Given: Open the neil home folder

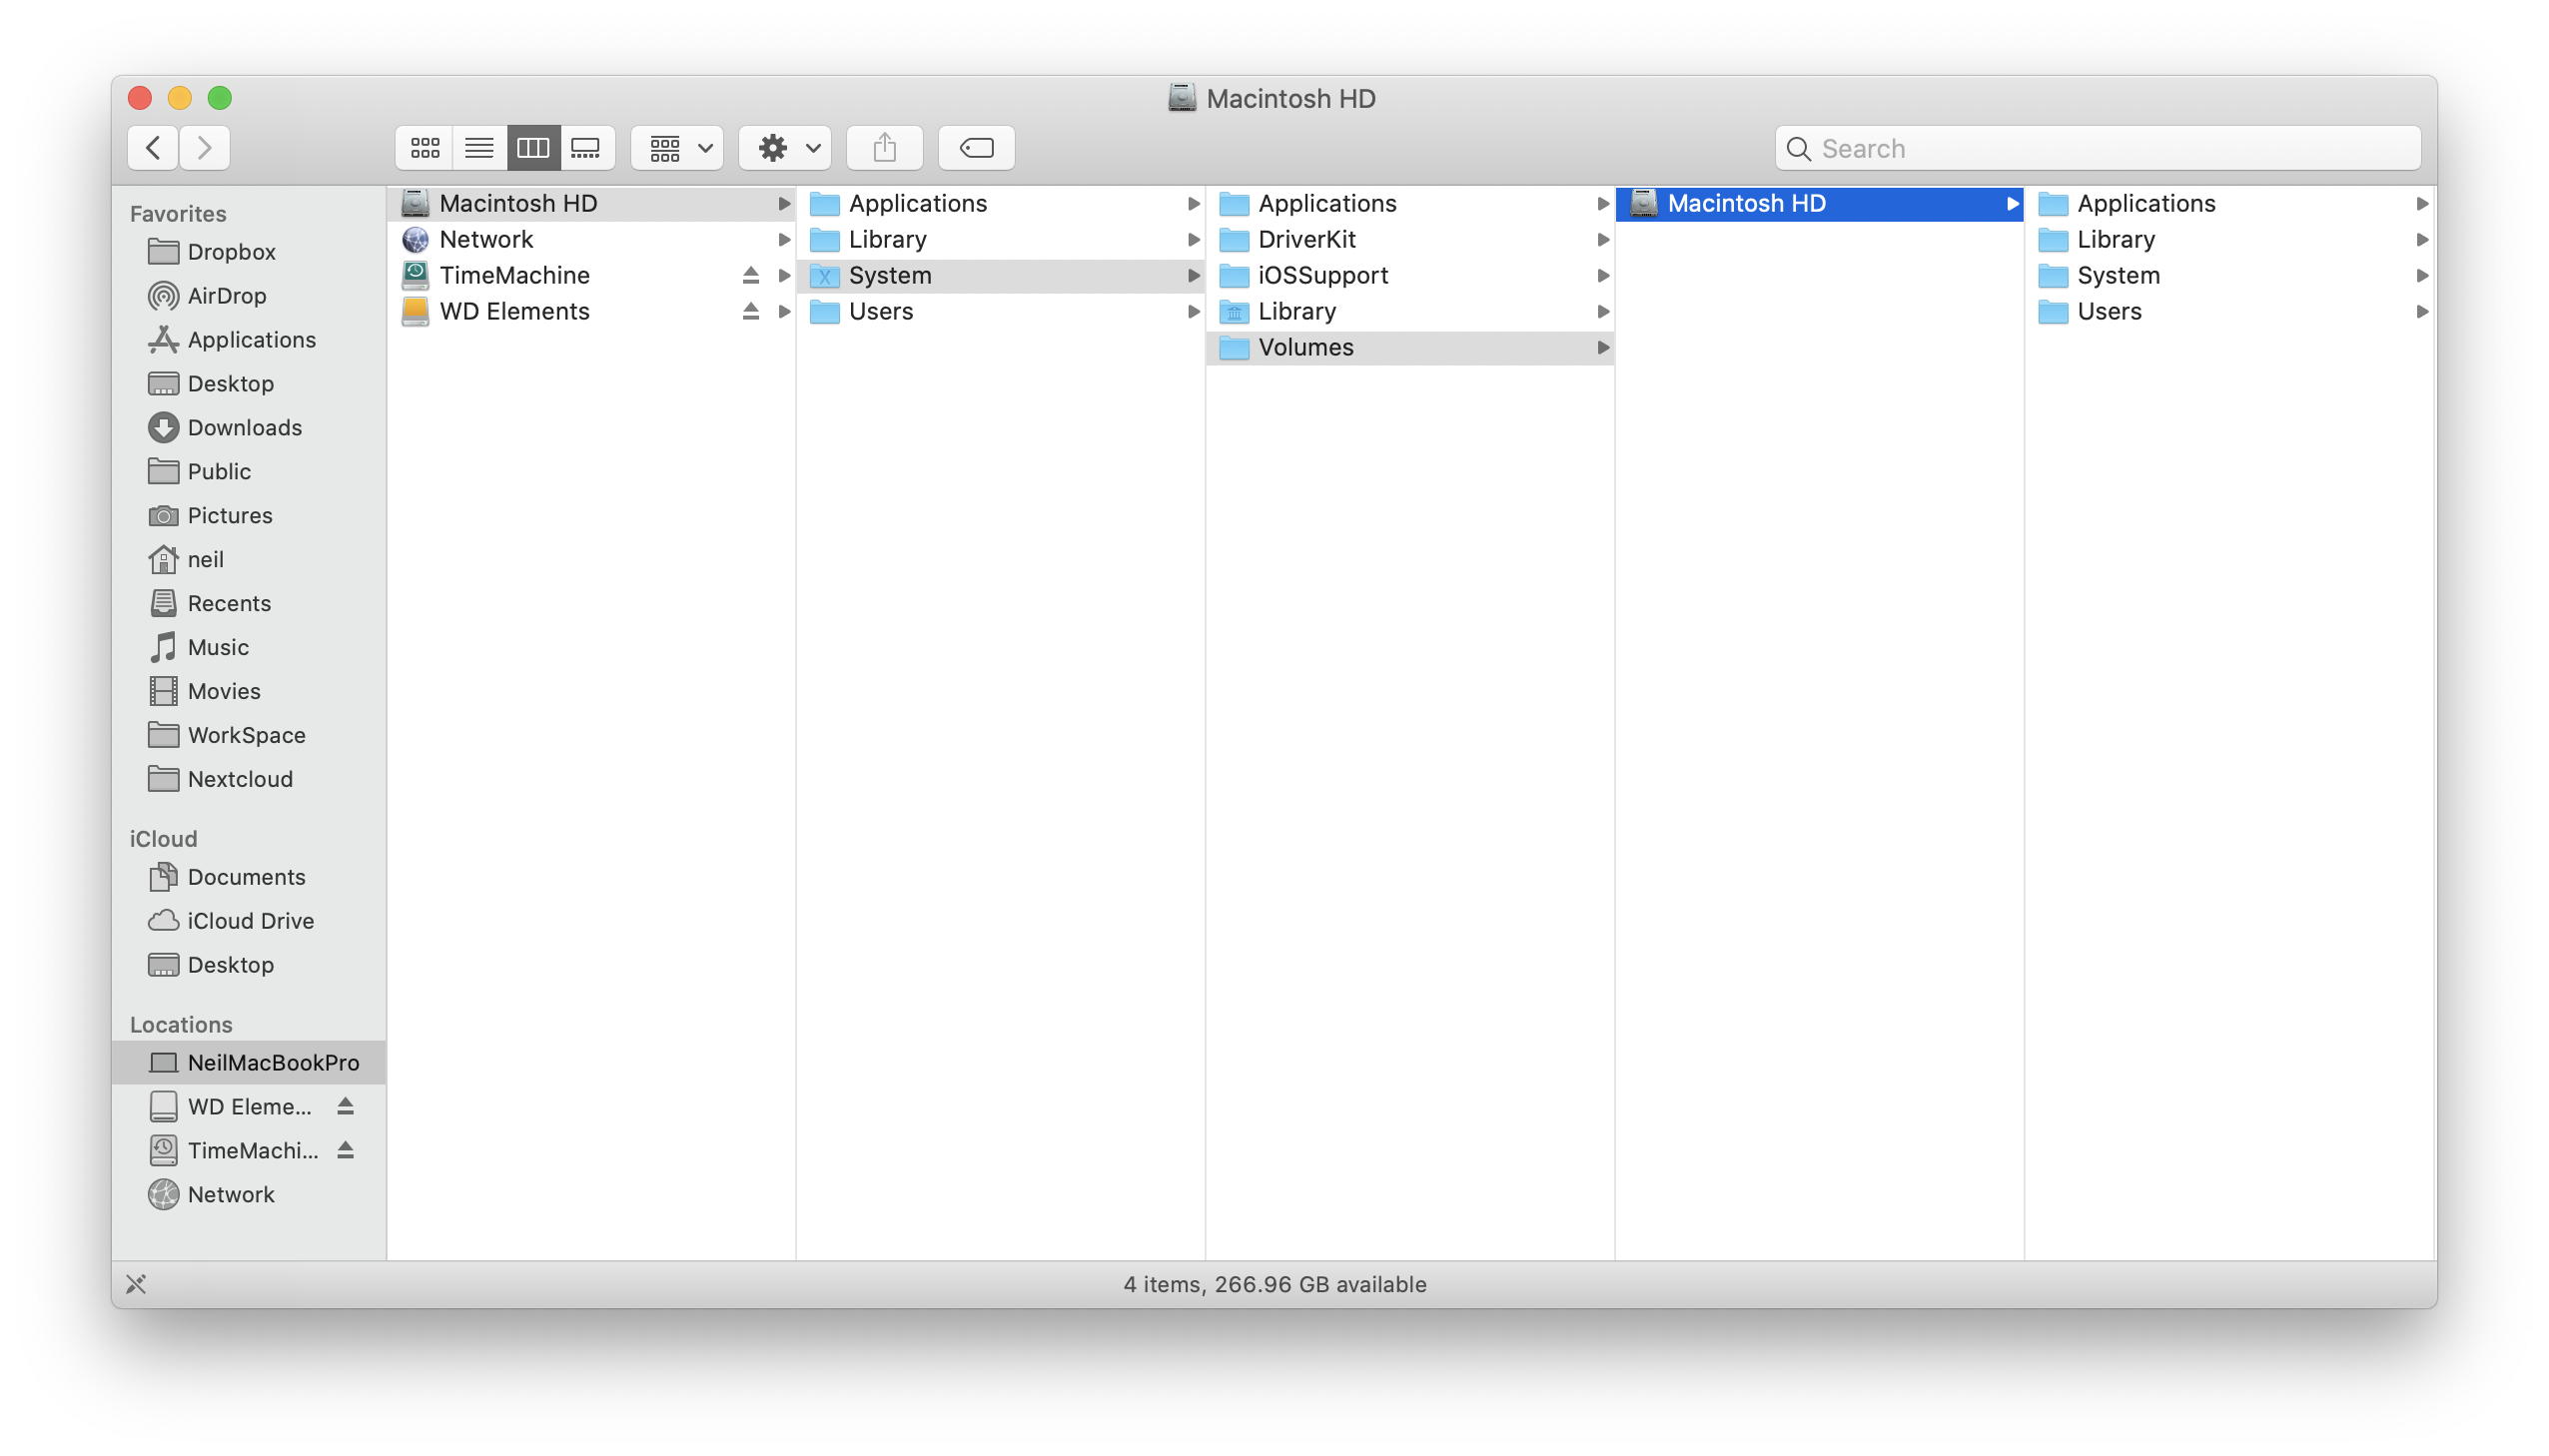Looking at the screenshot, I should (249, 559).
